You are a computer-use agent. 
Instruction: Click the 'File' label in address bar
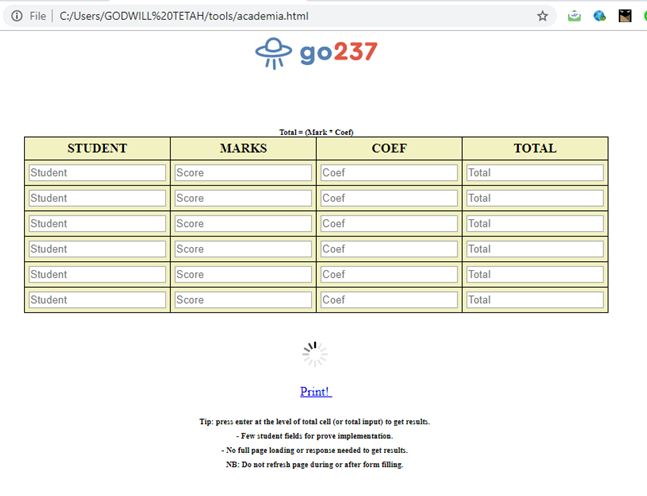pyautogui.click(x=38, y=16)
